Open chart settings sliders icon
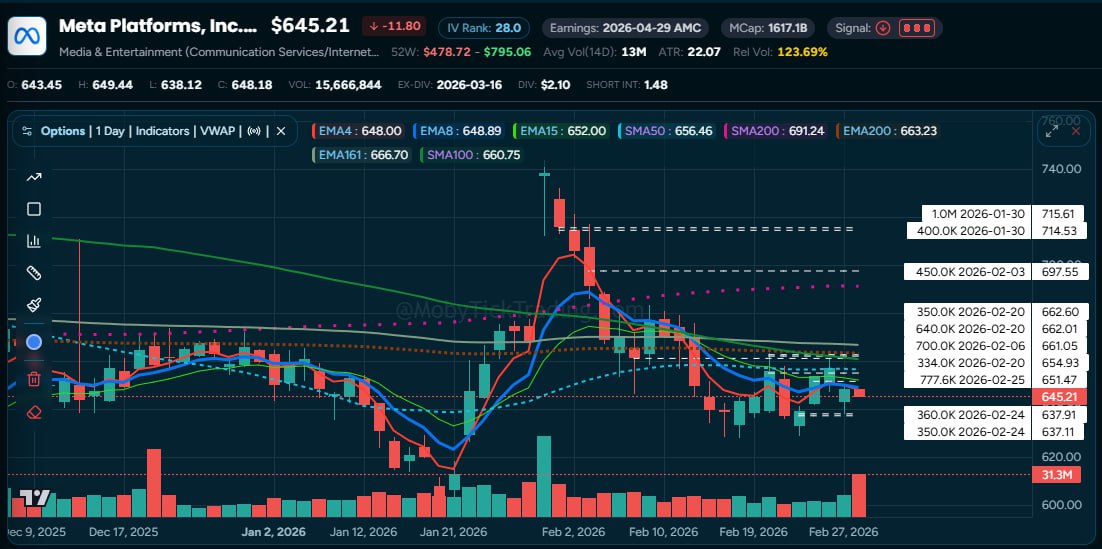1102x549 pixels. pos(27,131)
